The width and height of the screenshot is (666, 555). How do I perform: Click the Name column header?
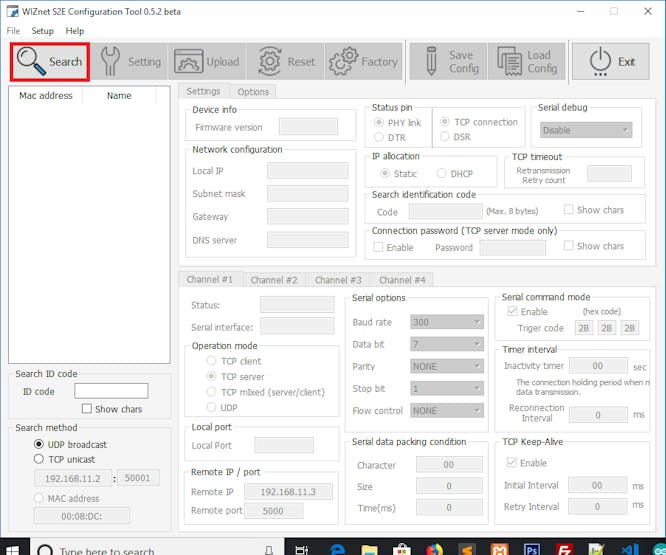[x=119, y=96]
